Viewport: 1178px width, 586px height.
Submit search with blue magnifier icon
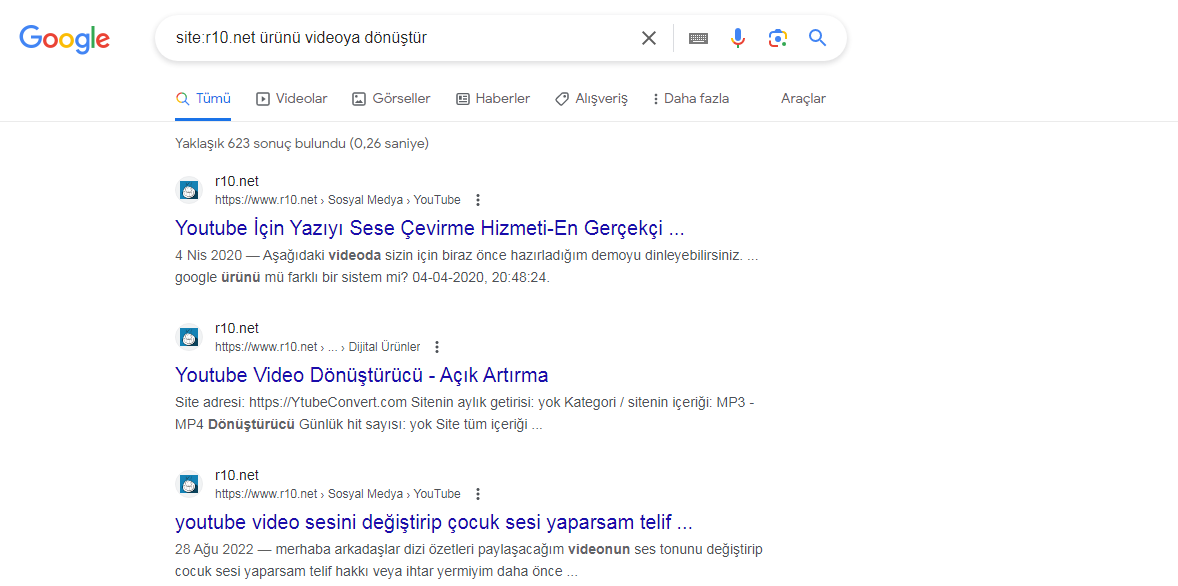coord(817,38)
